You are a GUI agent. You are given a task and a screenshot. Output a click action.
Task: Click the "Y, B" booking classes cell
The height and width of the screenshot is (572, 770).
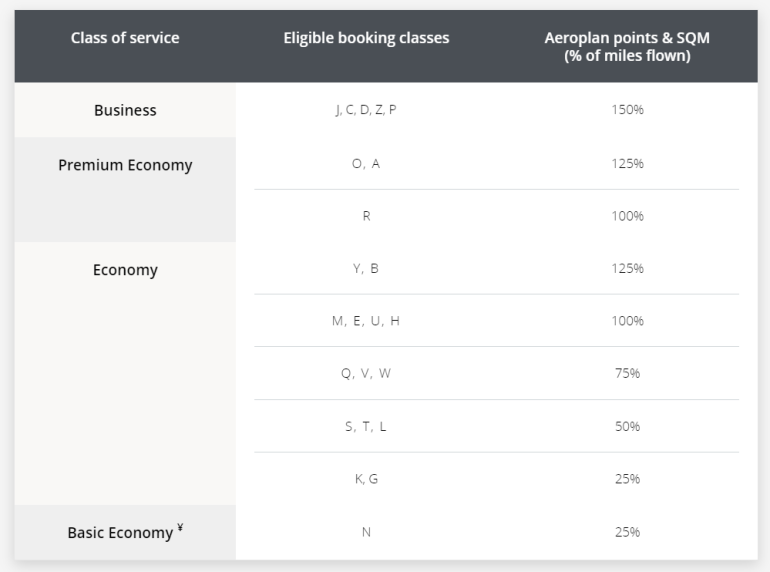click(366, 268)
